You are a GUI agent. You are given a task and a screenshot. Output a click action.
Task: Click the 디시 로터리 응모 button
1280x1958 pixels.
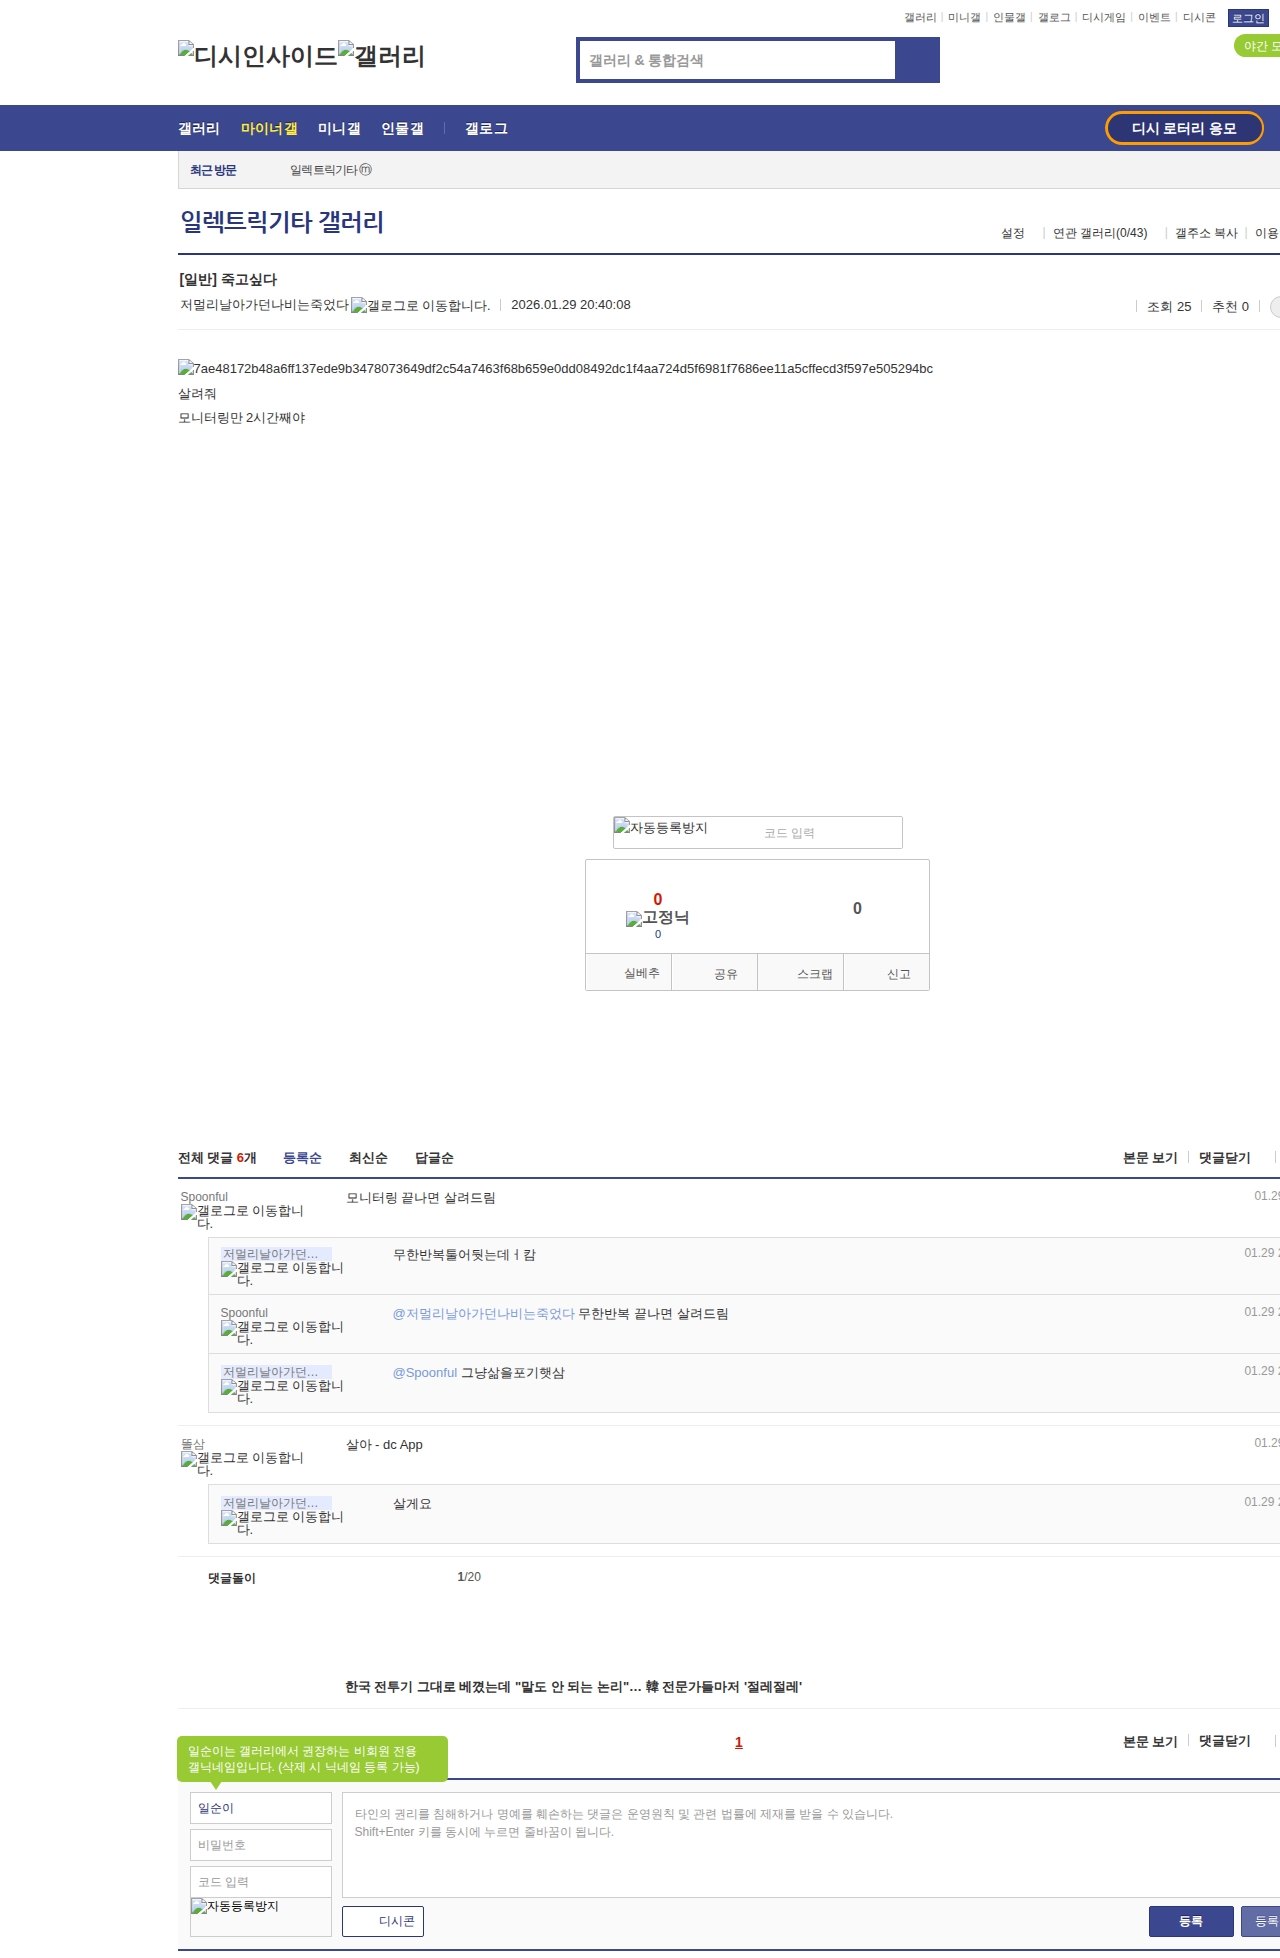coord(1184,128)
